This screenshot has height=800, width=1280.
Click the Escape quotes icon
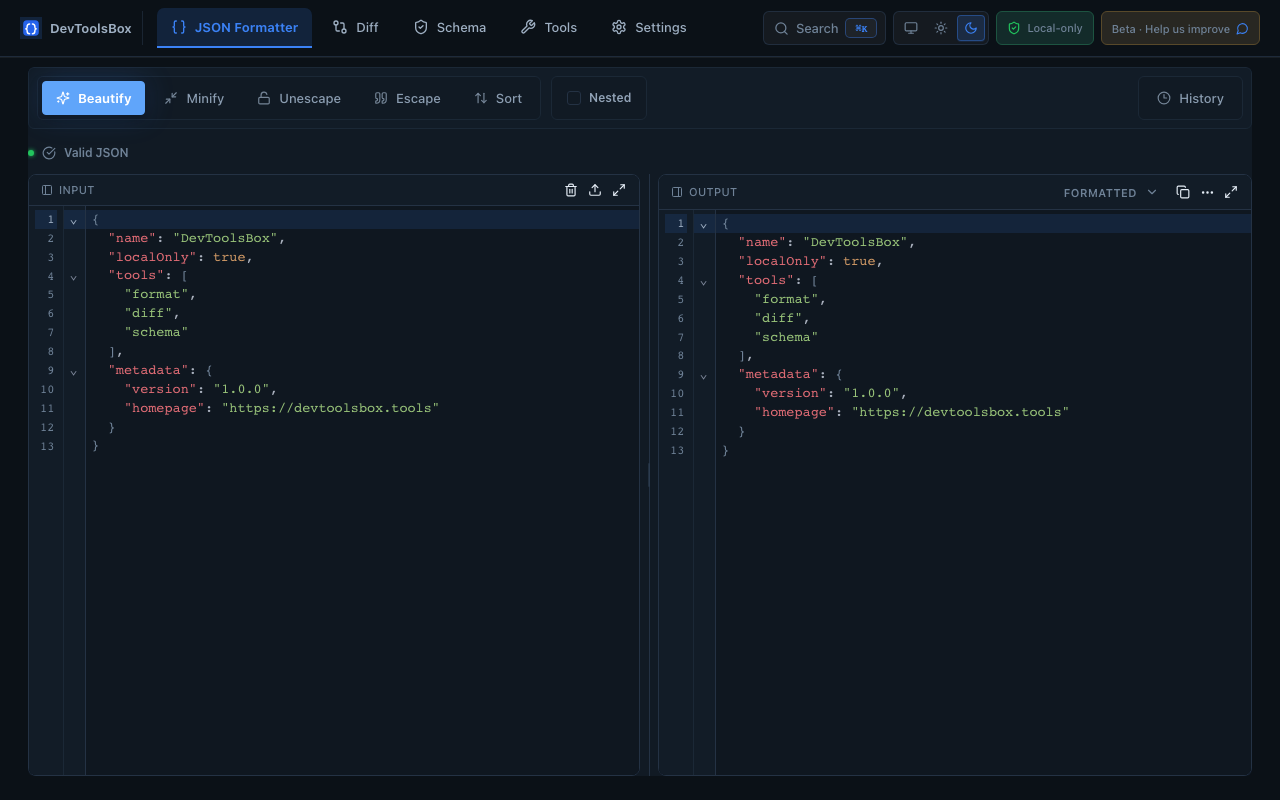coord(381,98)
